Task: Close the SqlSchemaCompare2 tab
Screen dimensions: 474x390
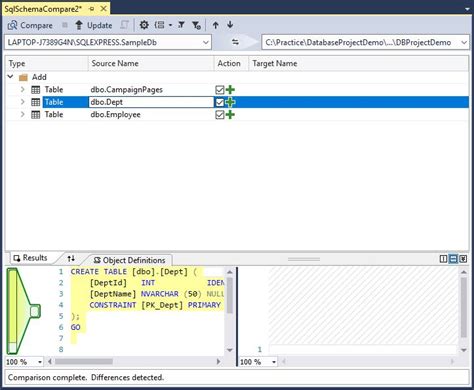Action: point(104,9)
